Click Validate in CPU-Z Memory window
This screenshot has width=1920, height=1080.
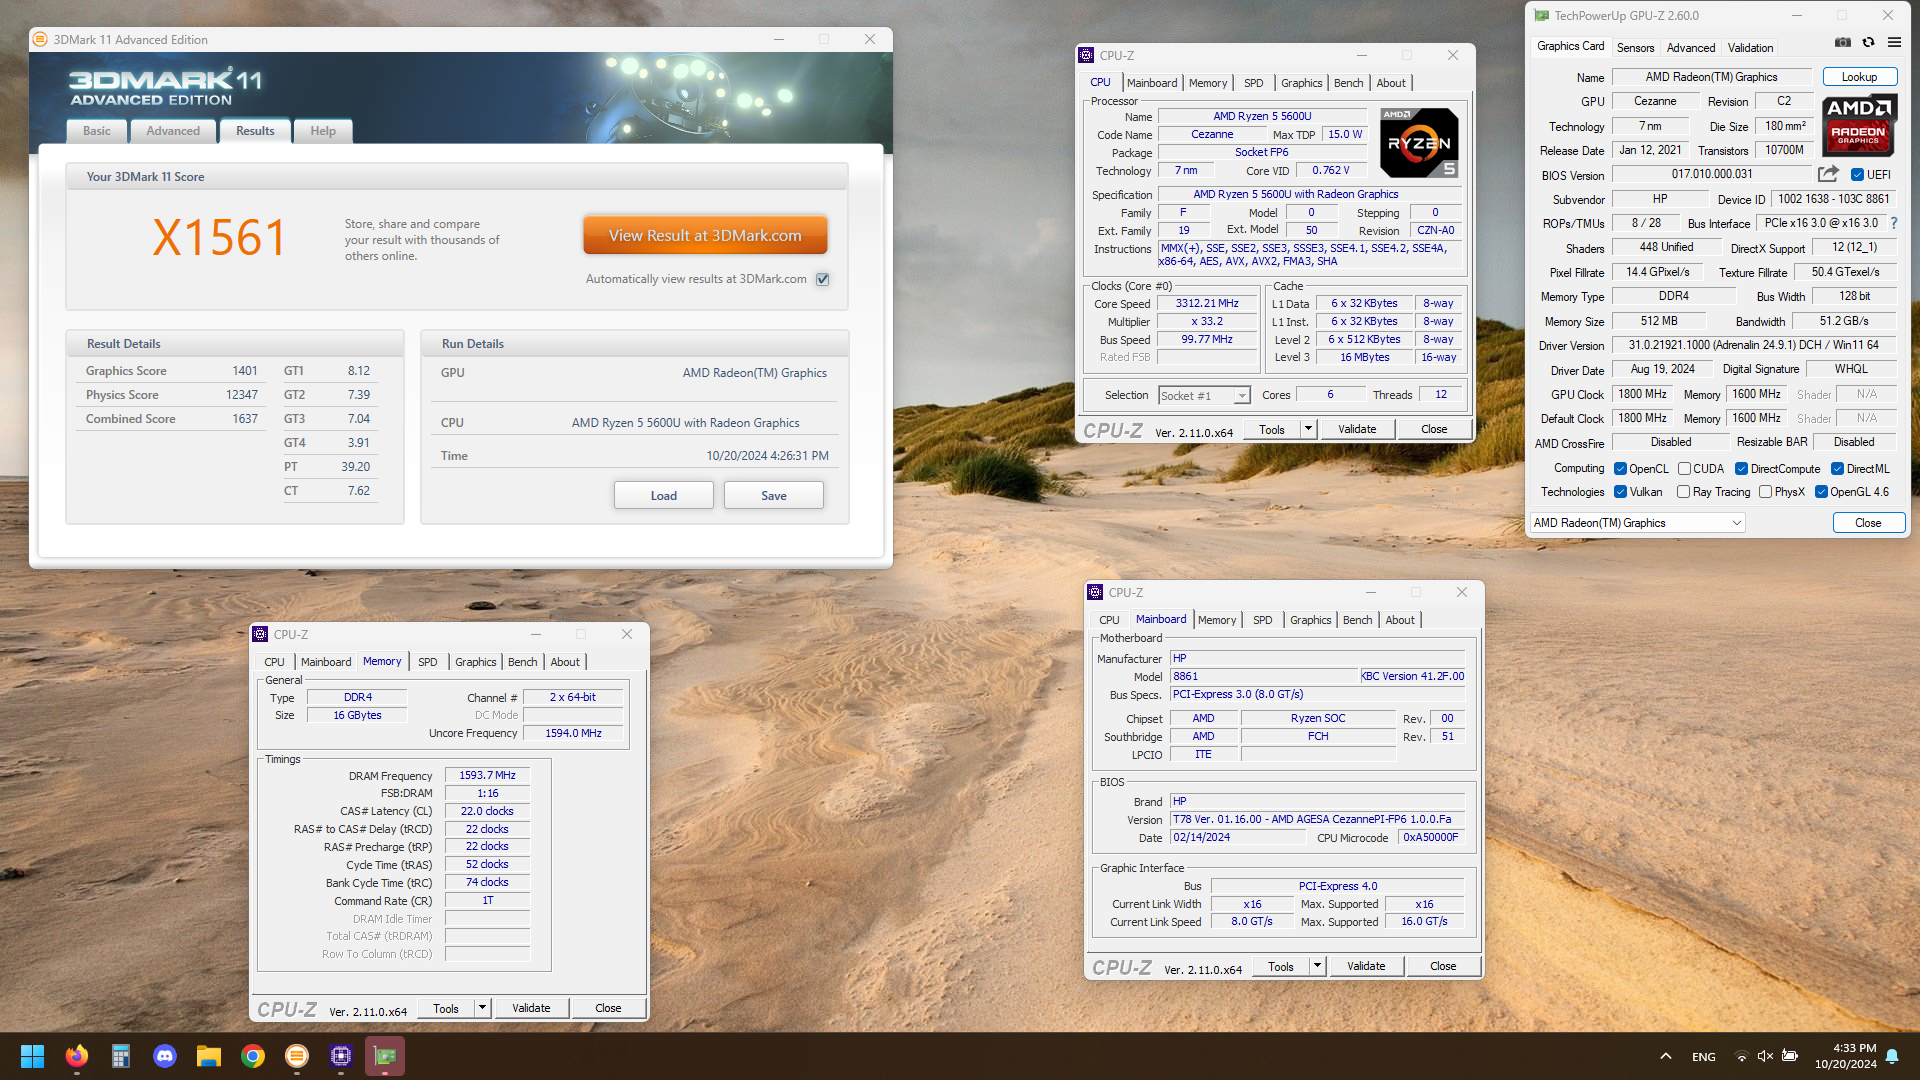pos(531,1008)
